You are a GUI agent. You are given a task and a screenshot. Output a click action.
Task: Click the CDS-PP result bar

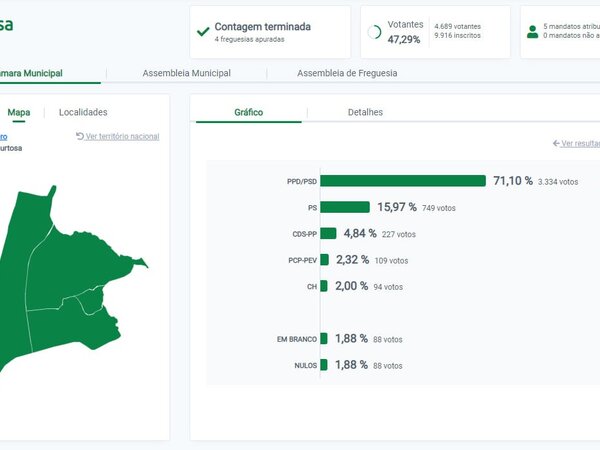coord(328,233)
